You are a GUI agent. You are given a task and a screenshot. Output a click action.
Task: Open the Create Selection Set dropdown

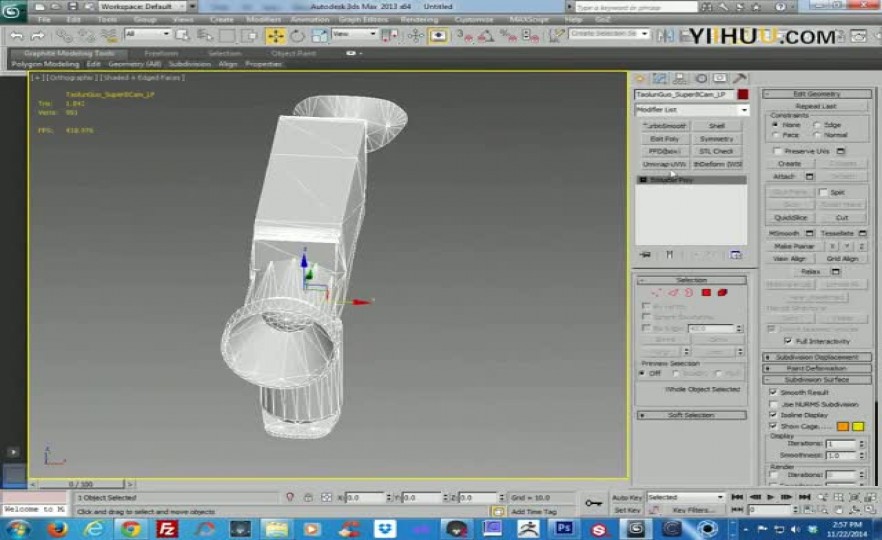[x=609, y=34]
